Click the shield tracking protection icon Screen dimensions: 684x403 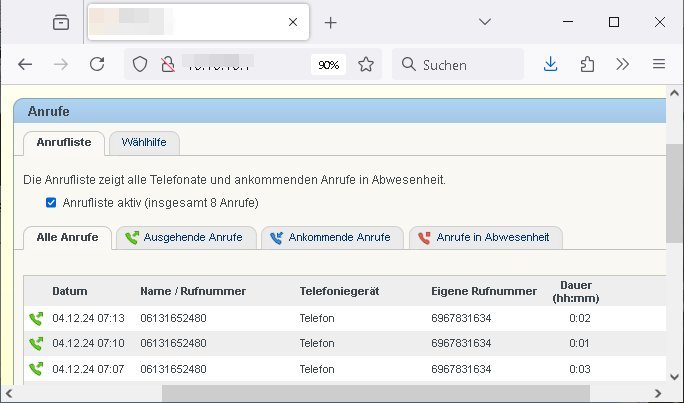(141, 64)
